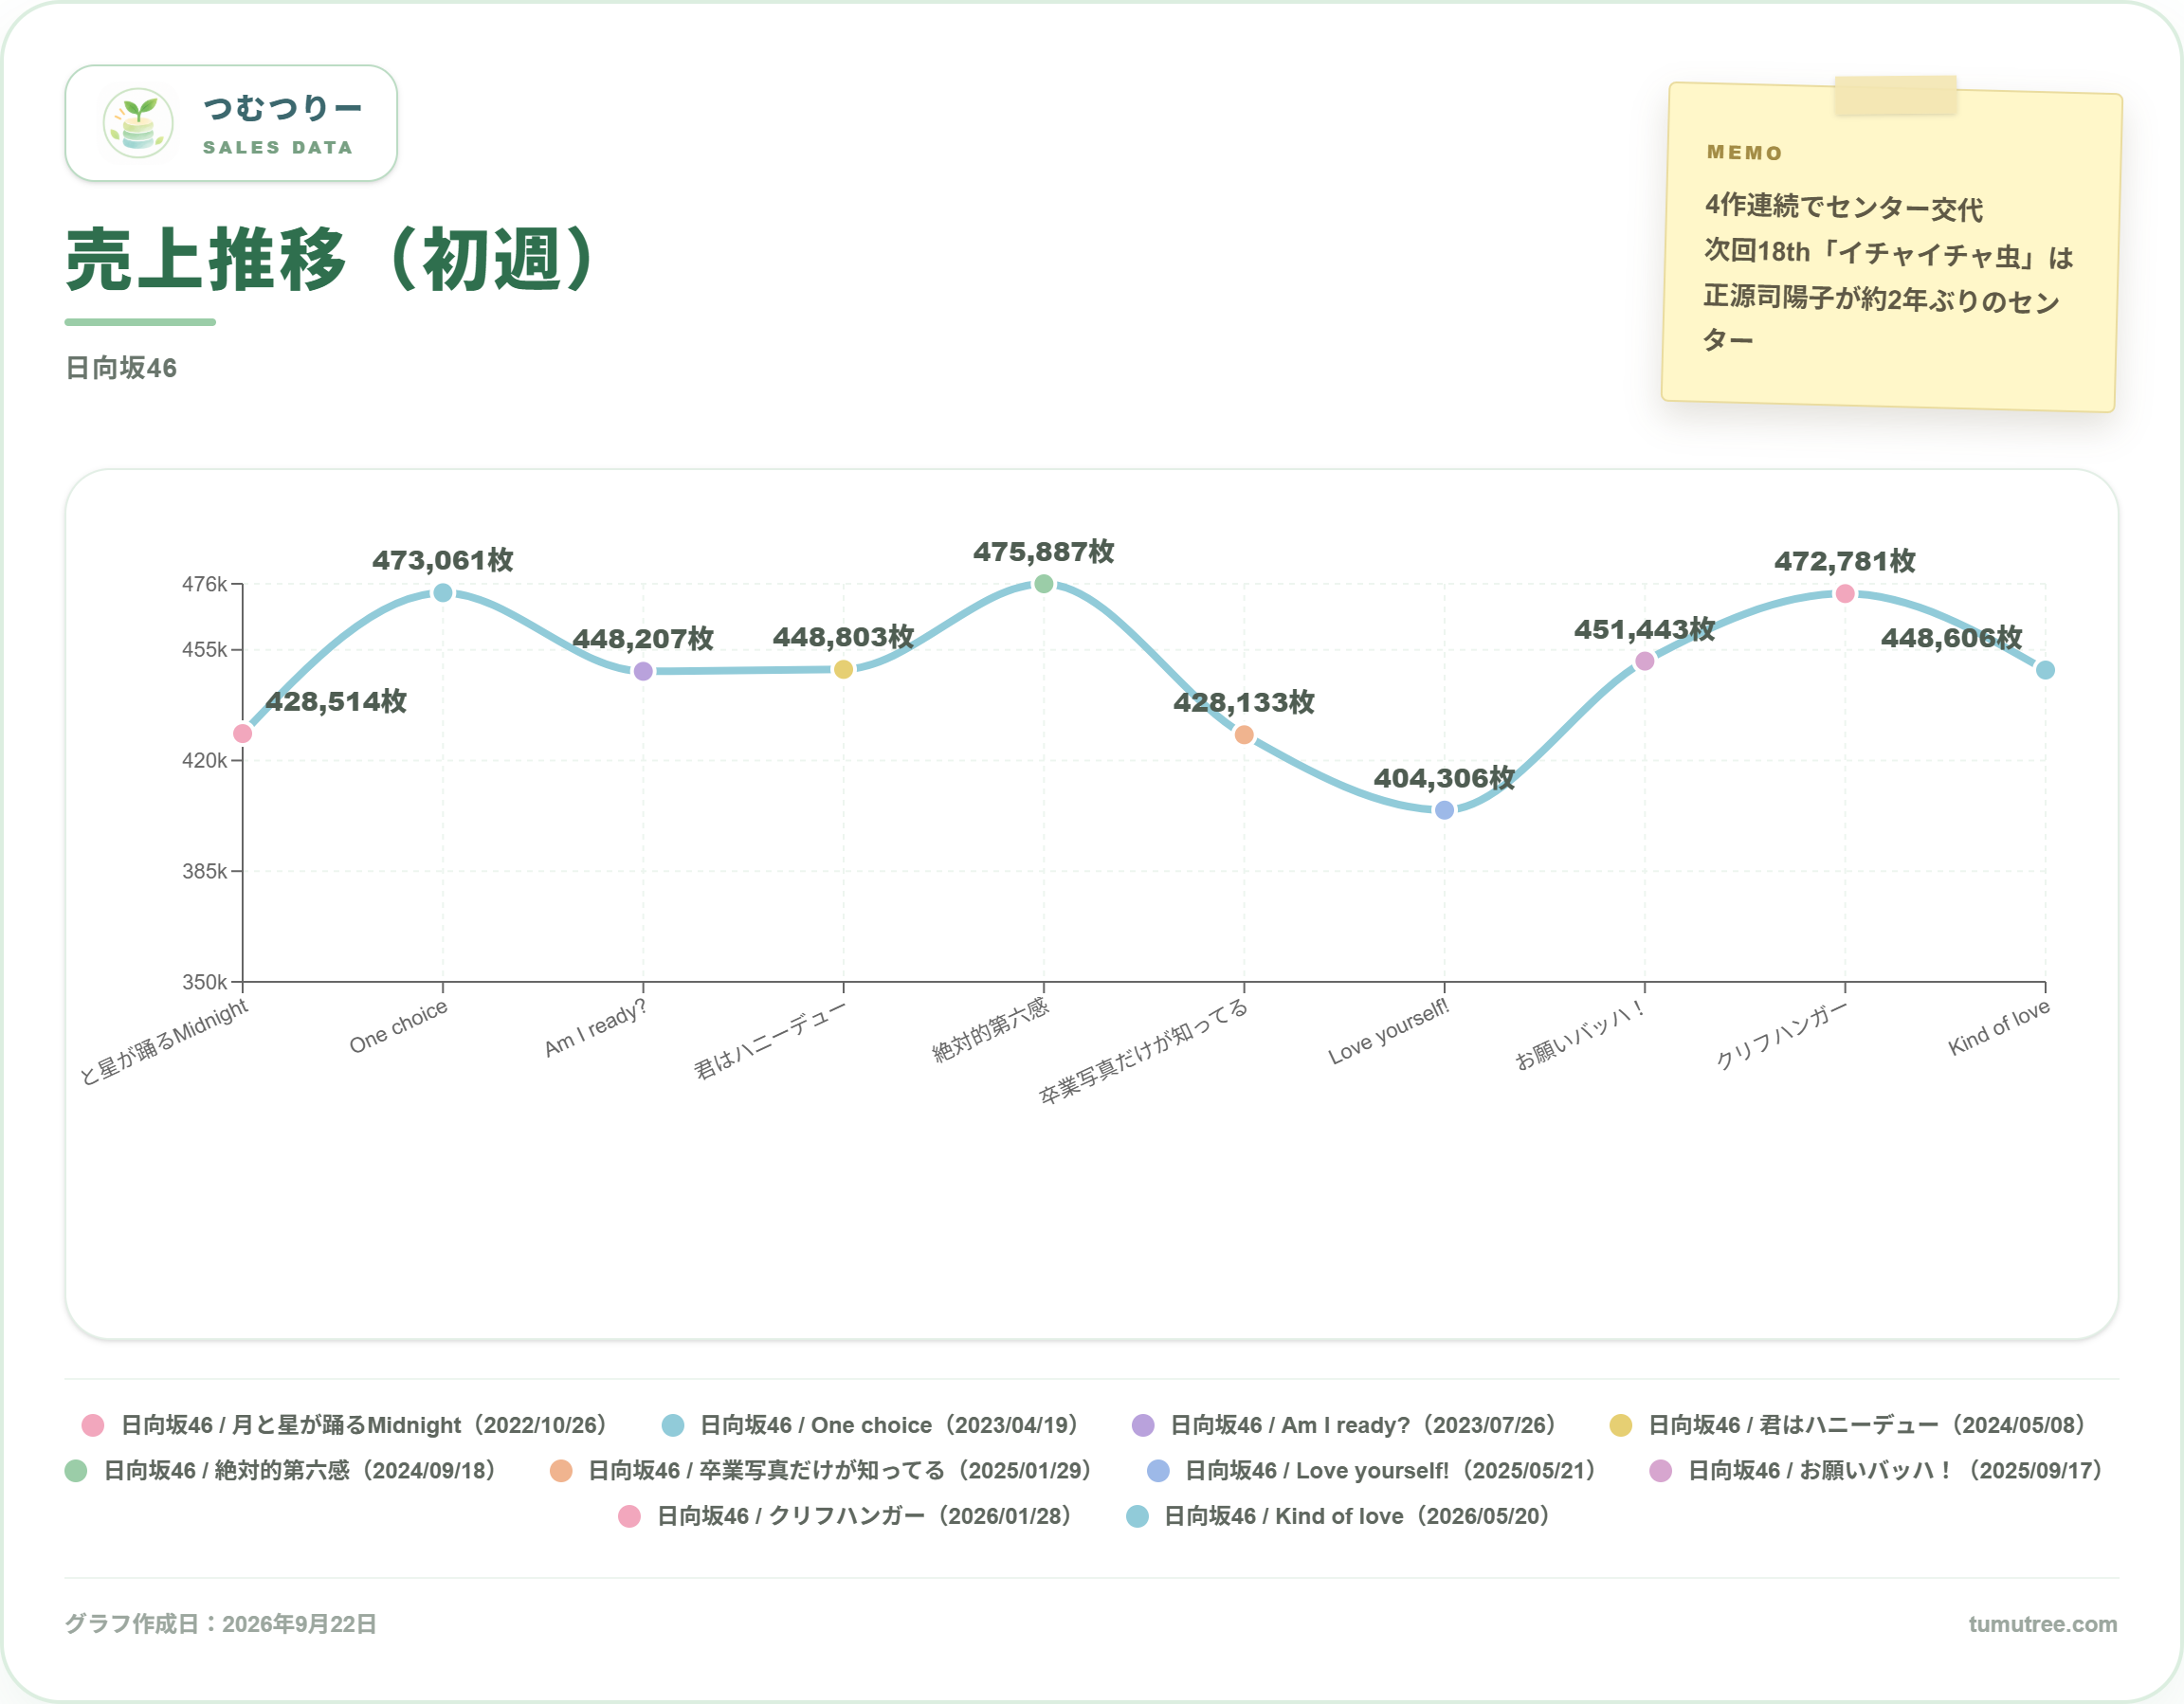
Task: Click blue legend swatch for Kind of love (2026/05/20)
Action: [x=1137, y=1516]
